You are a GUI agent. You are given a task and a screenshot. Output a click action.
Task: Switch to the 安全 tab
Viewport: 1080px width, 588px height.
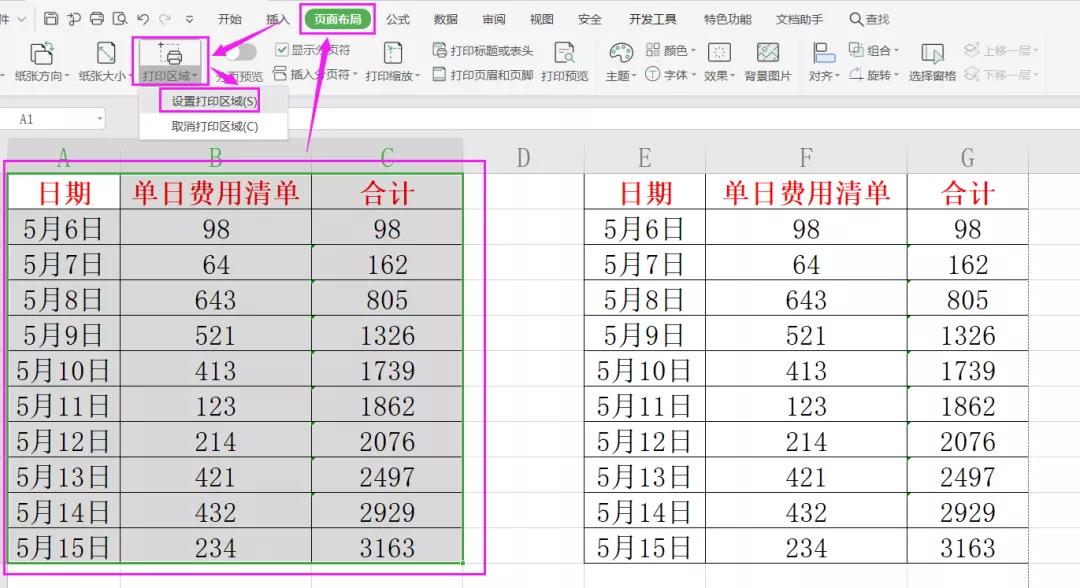pos(590,19)
